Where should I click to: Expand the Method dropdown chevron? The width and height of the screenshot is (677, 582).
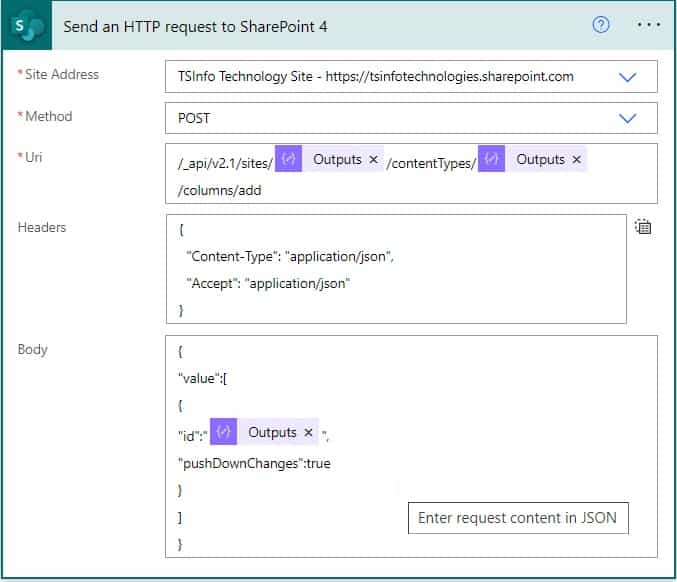627,118
